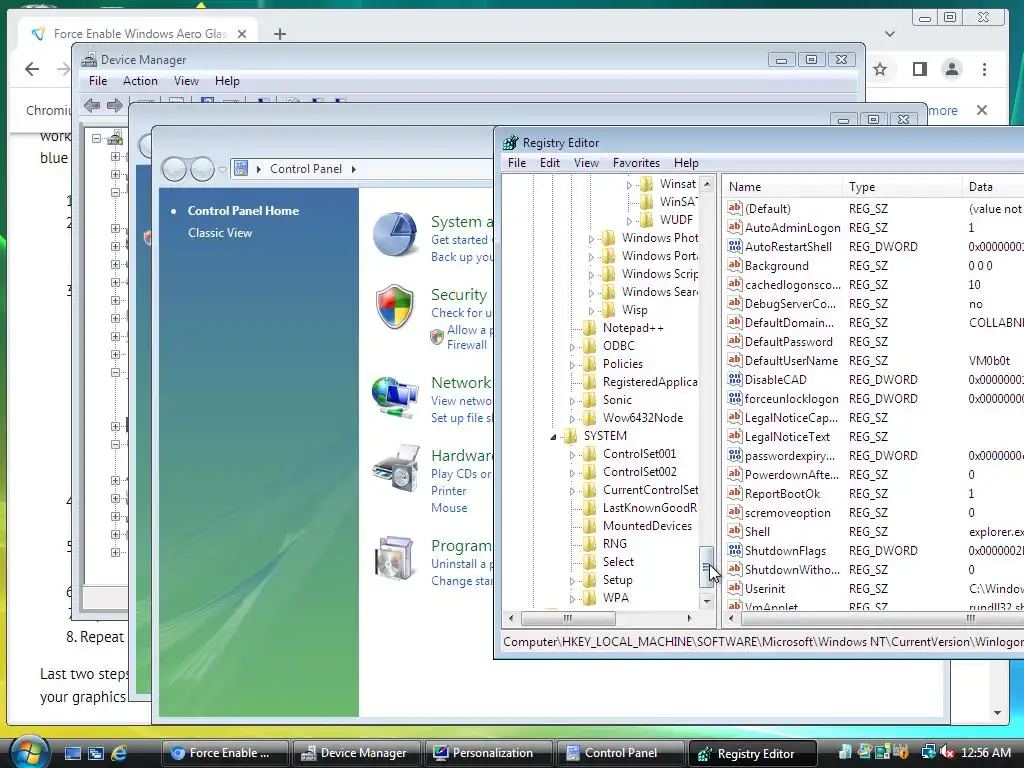Open Registry Editor Edit menu
This screenshot has width=1024, height=768.
[x=550, y=163]
